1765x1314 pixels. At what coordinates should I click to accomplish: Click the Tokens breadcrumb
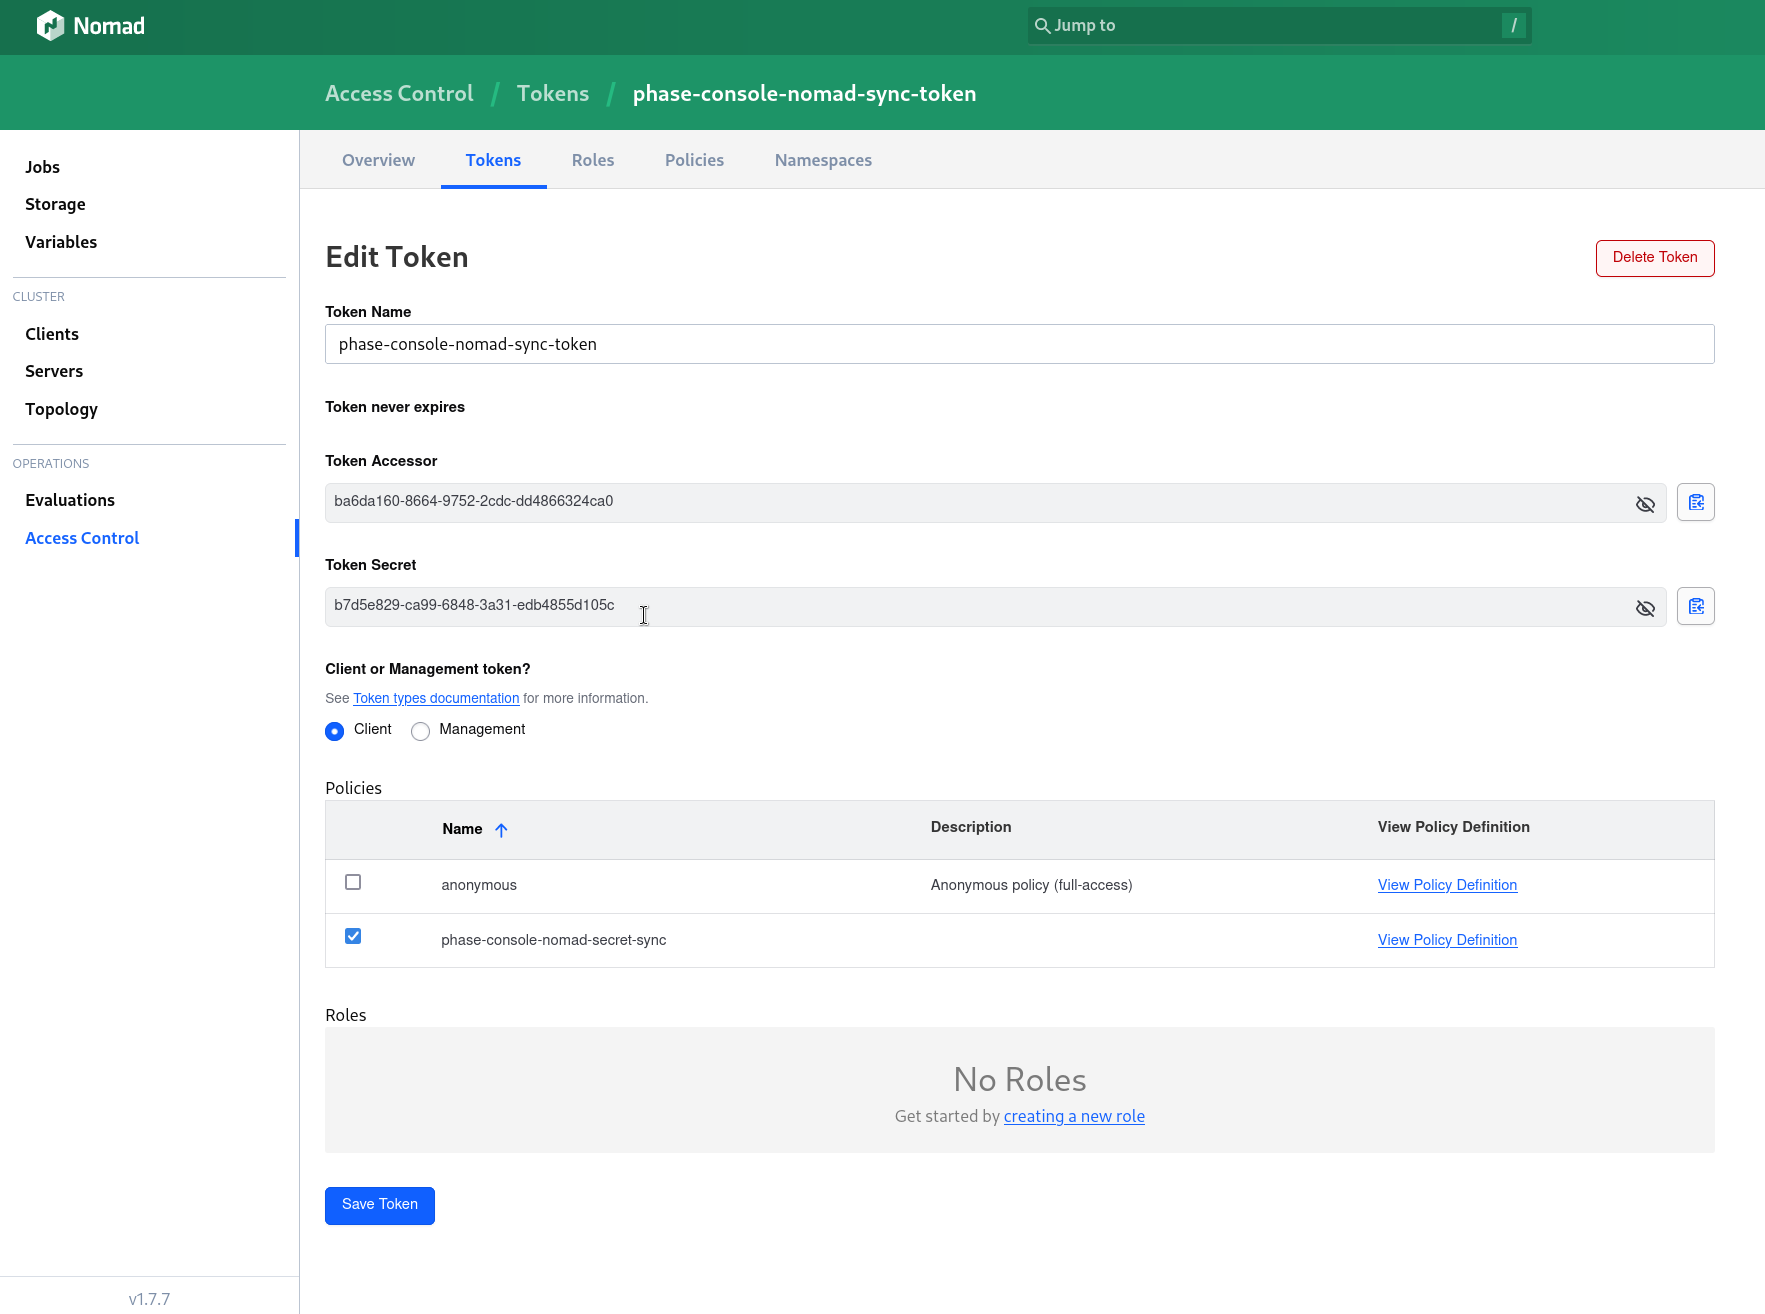(553, 93)
